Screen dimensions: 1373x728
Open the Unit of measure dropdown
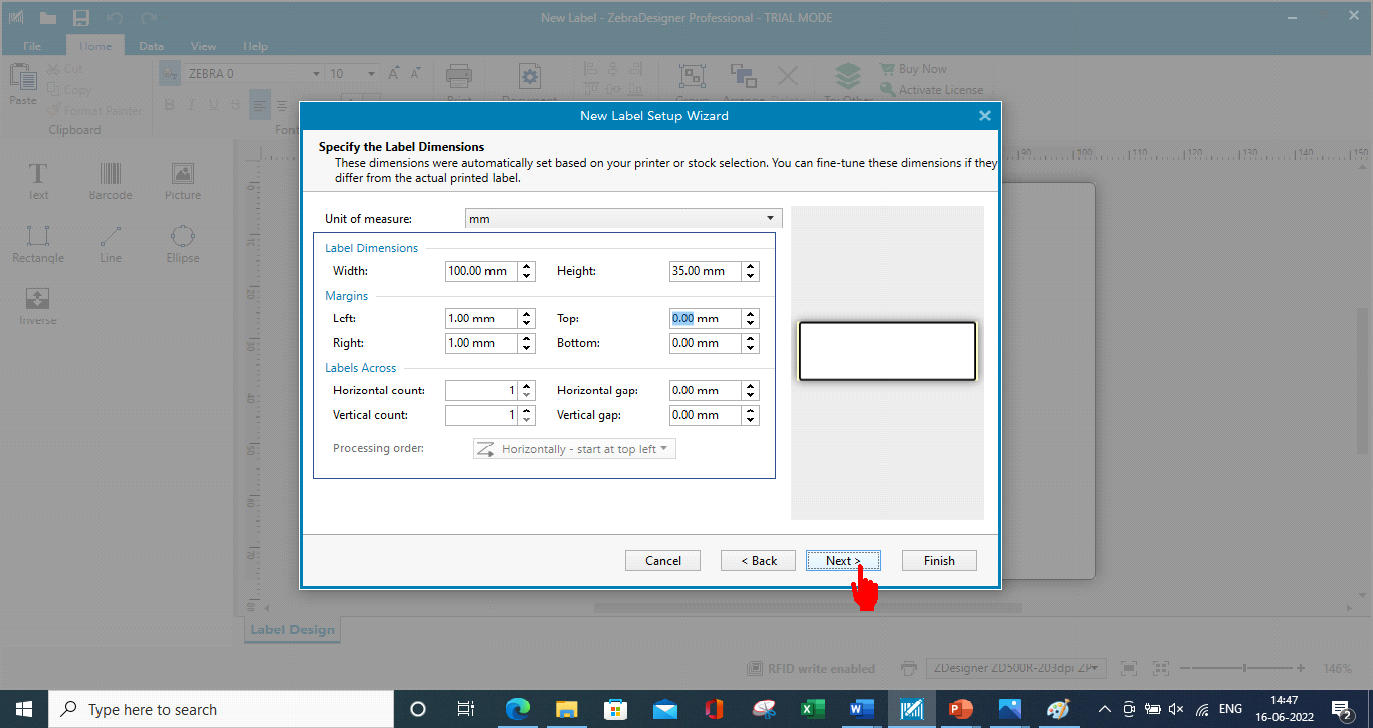[x=623, y=218]
